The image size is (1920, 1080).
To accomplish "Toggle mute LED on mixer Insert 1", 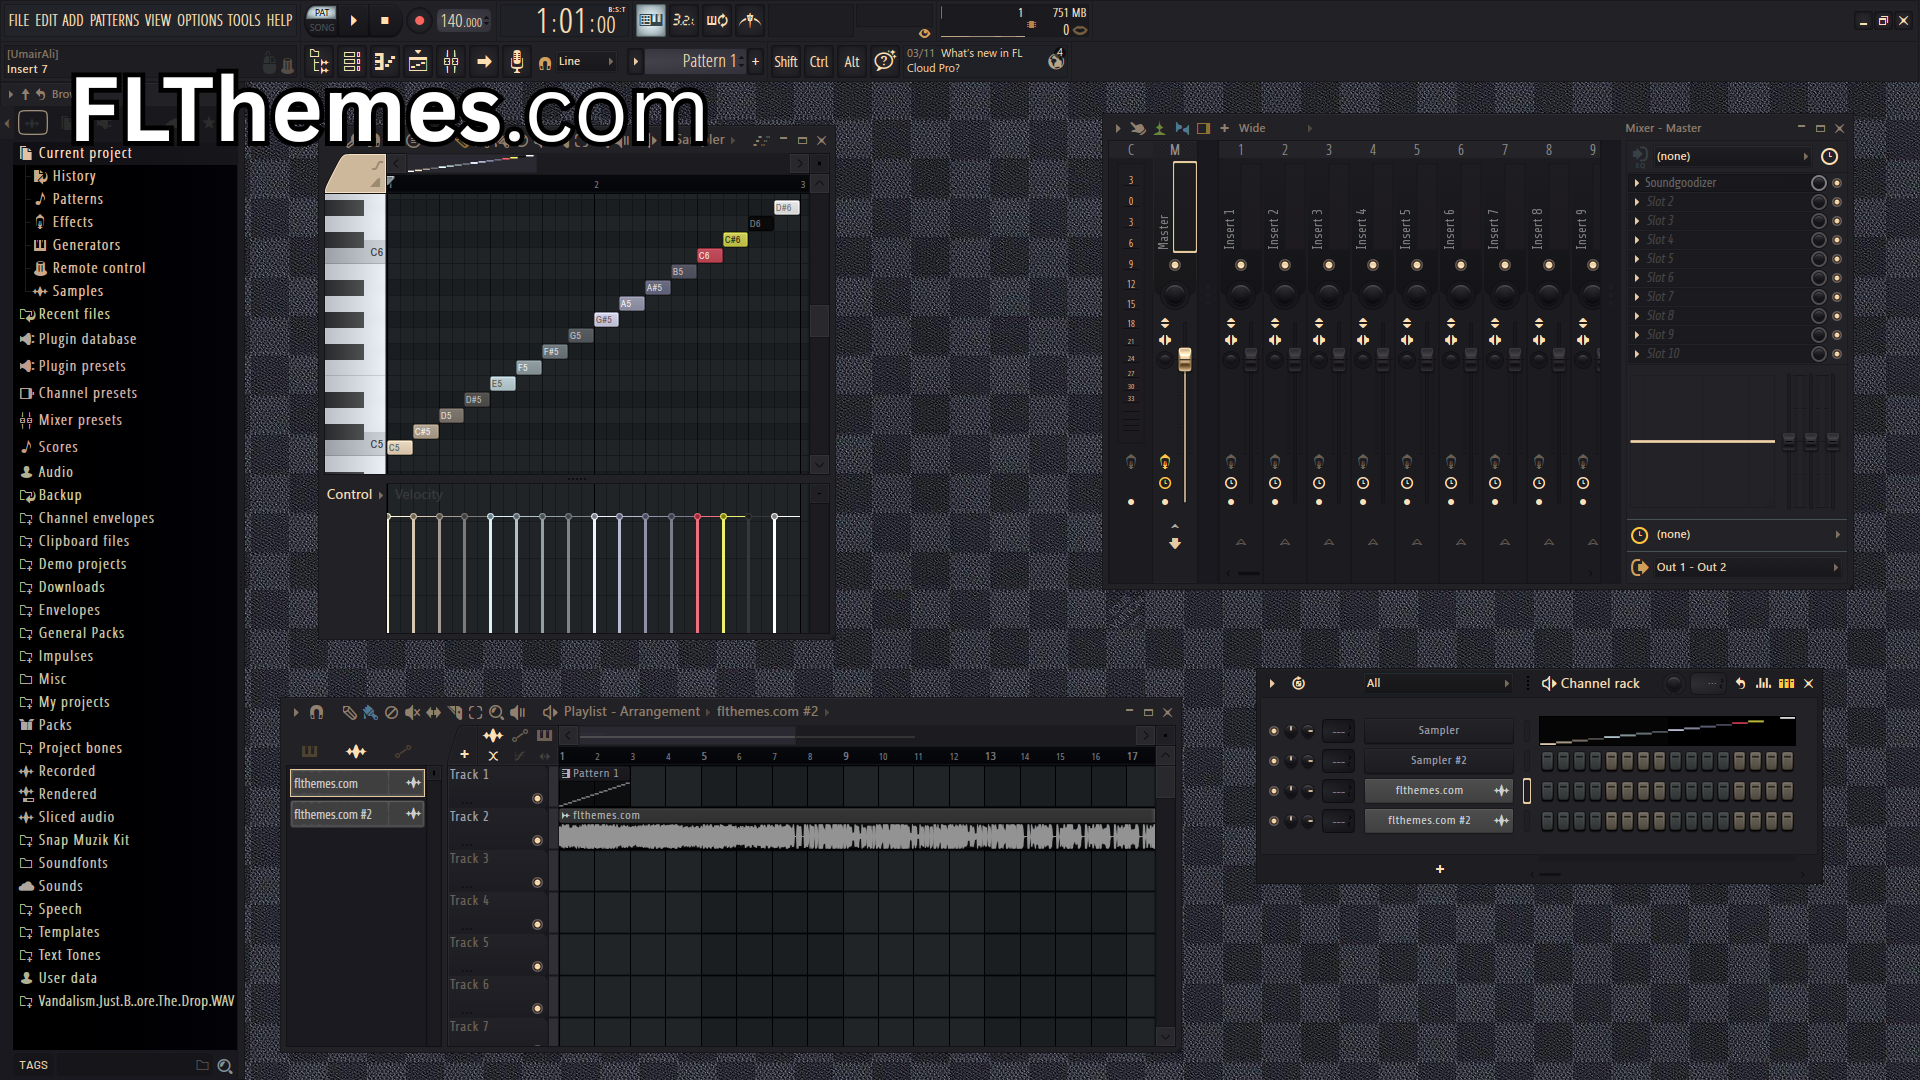I will [1240, 265].
